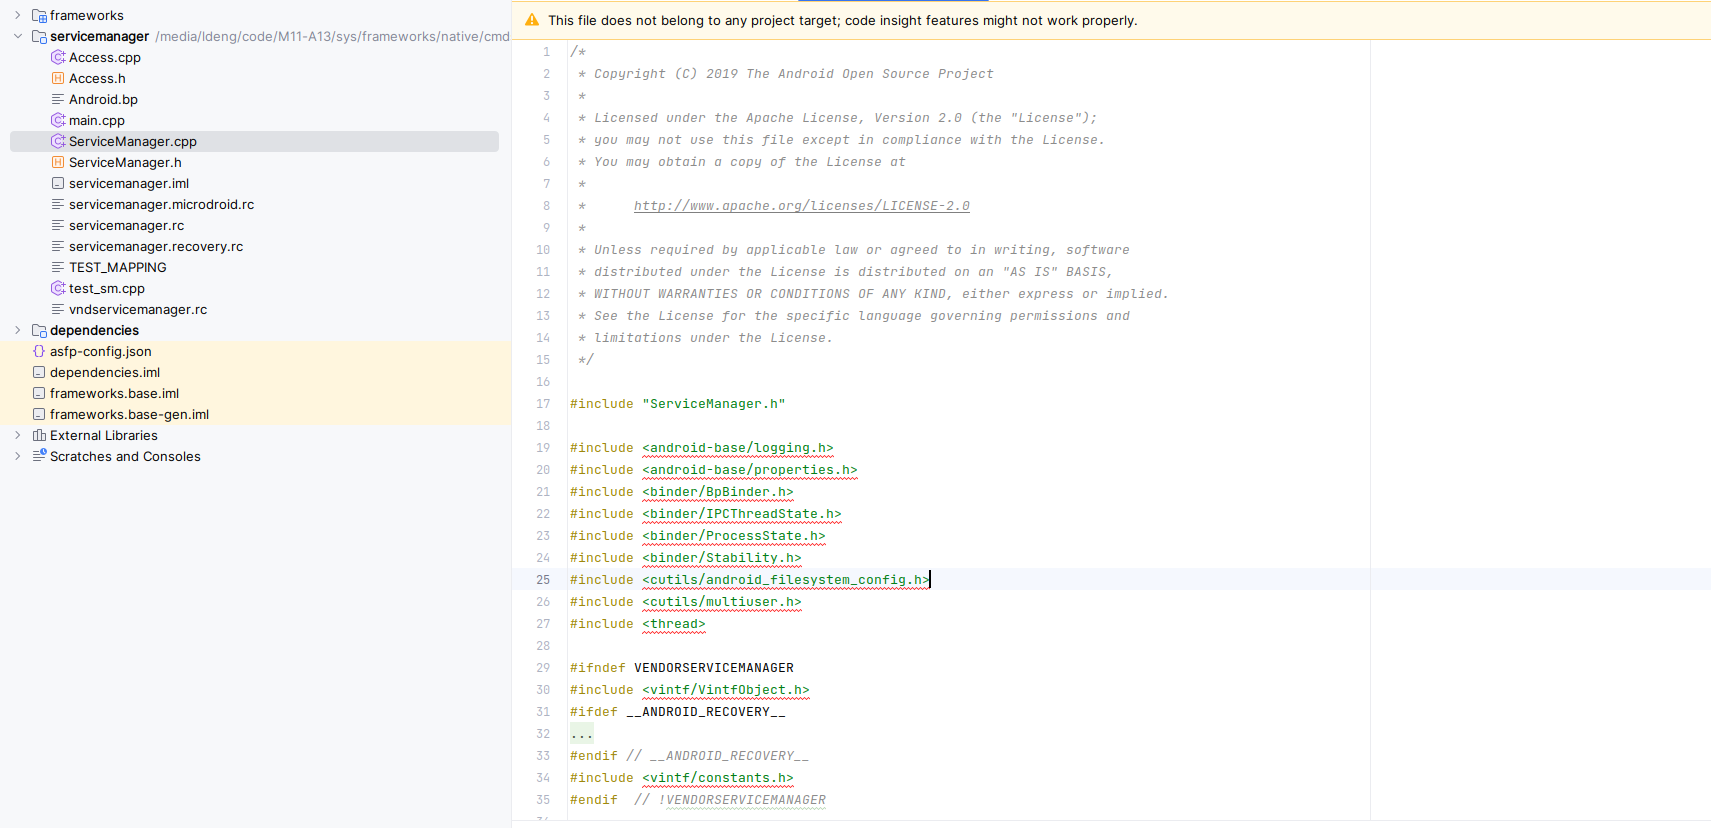Expand the External Libraries node

coord(18,435)
